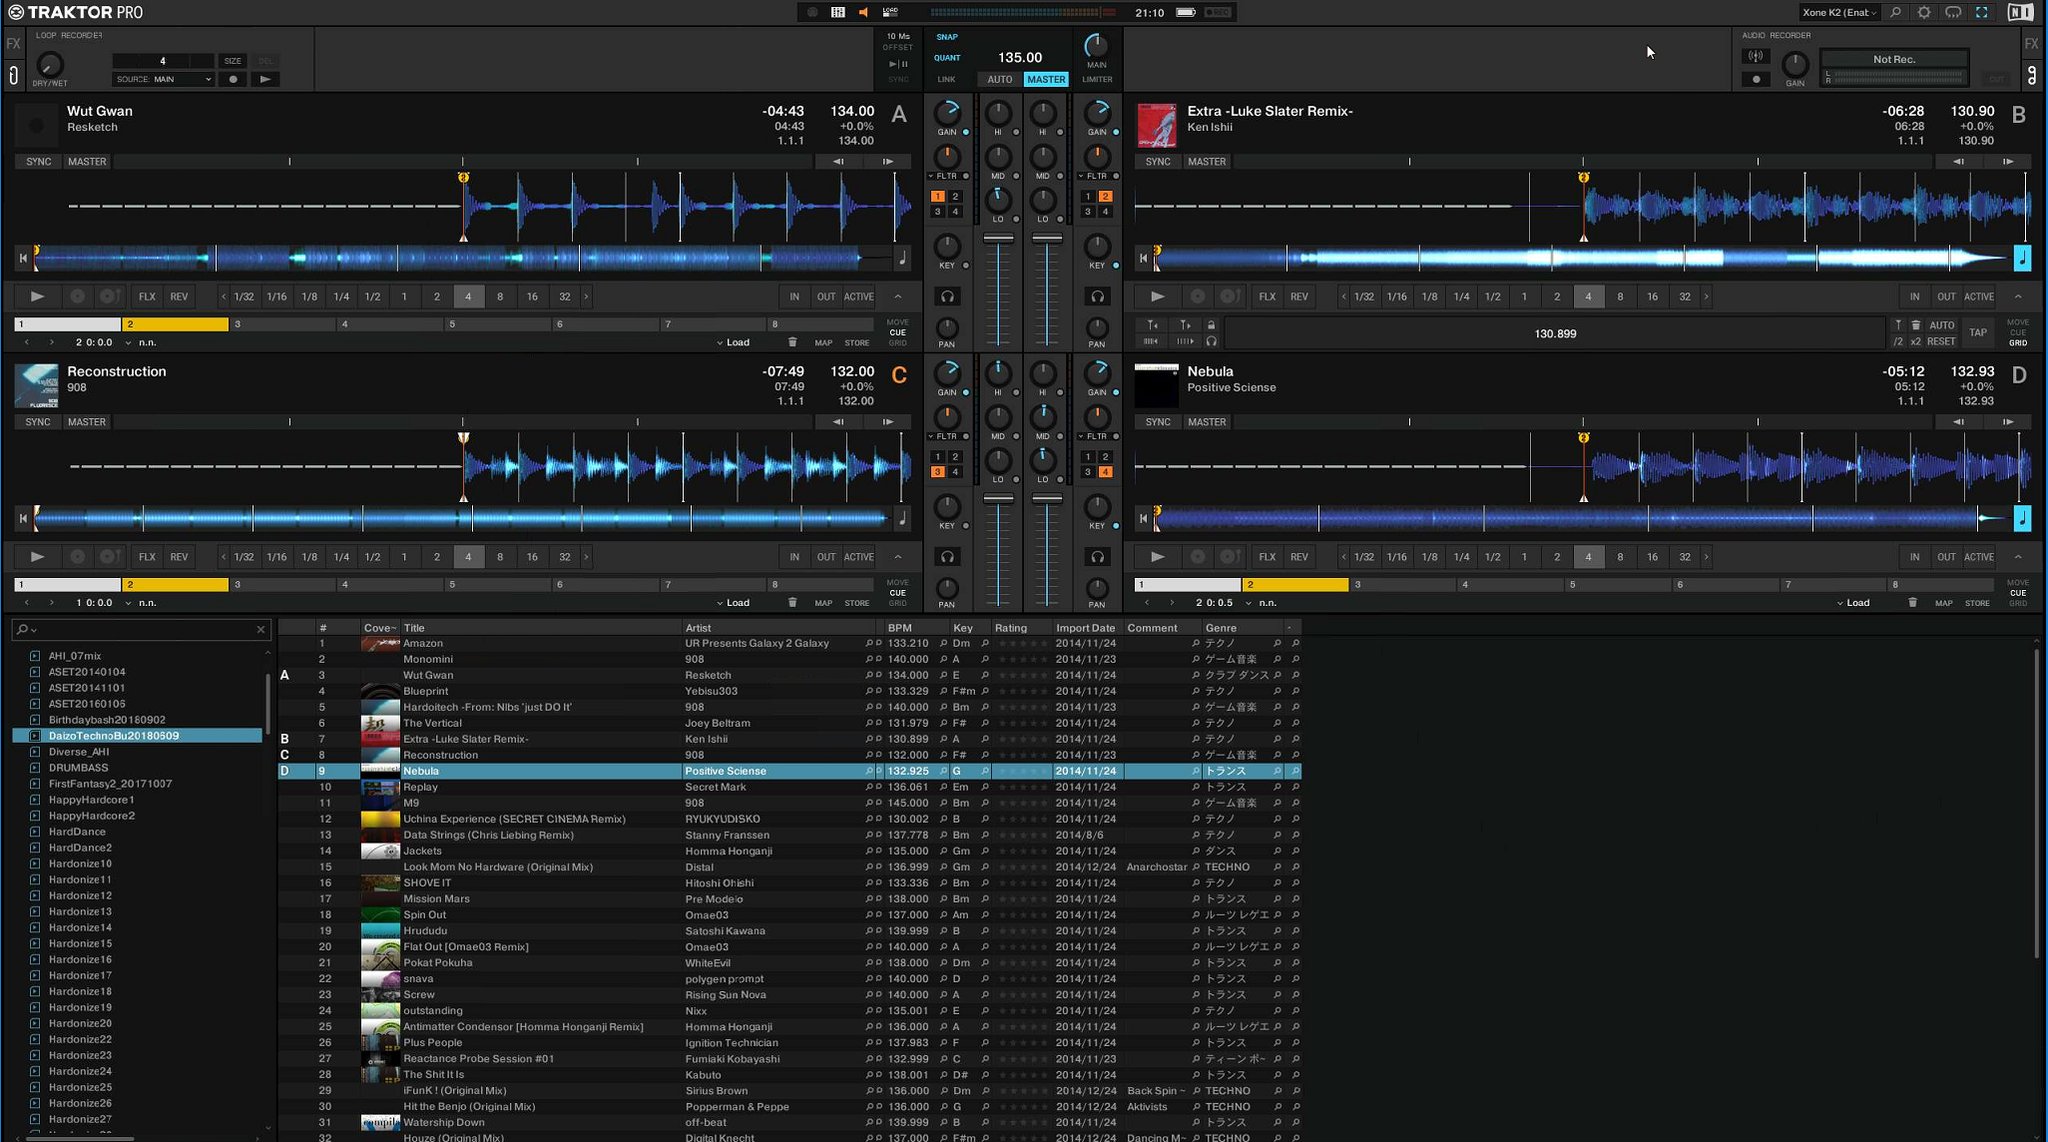Toggle REV reverse on deck D
This screenshot has height=1142, width=2048.
pos(1298,557)
